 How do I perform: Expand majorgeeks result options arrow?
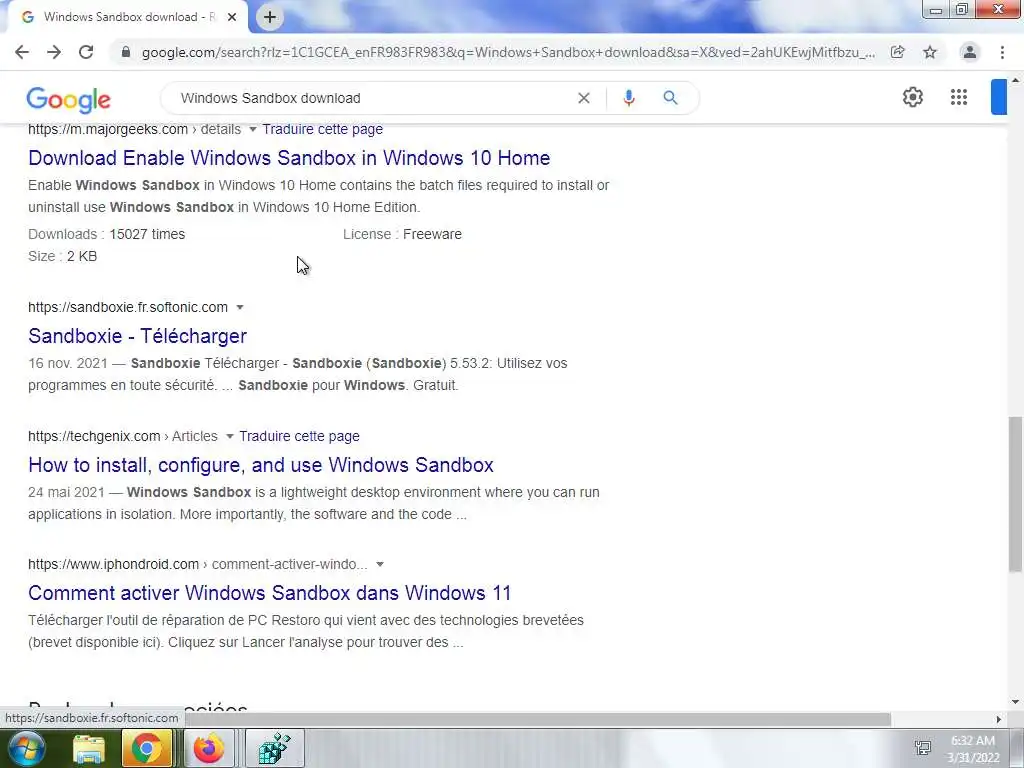pyautogui.click(x=253, y=129)
